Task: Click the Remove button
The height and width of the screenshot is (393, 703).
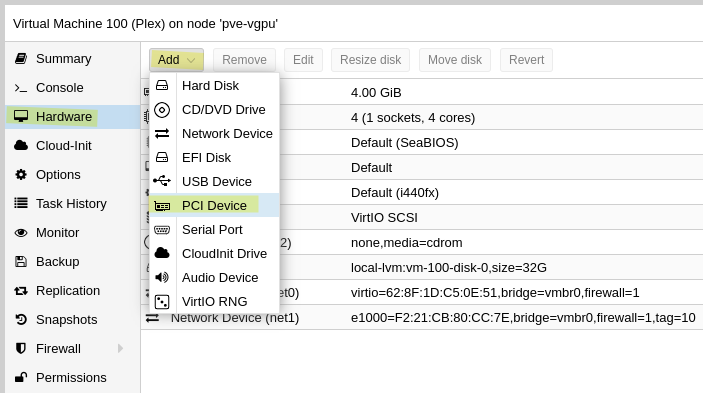Action: point(244,60)
